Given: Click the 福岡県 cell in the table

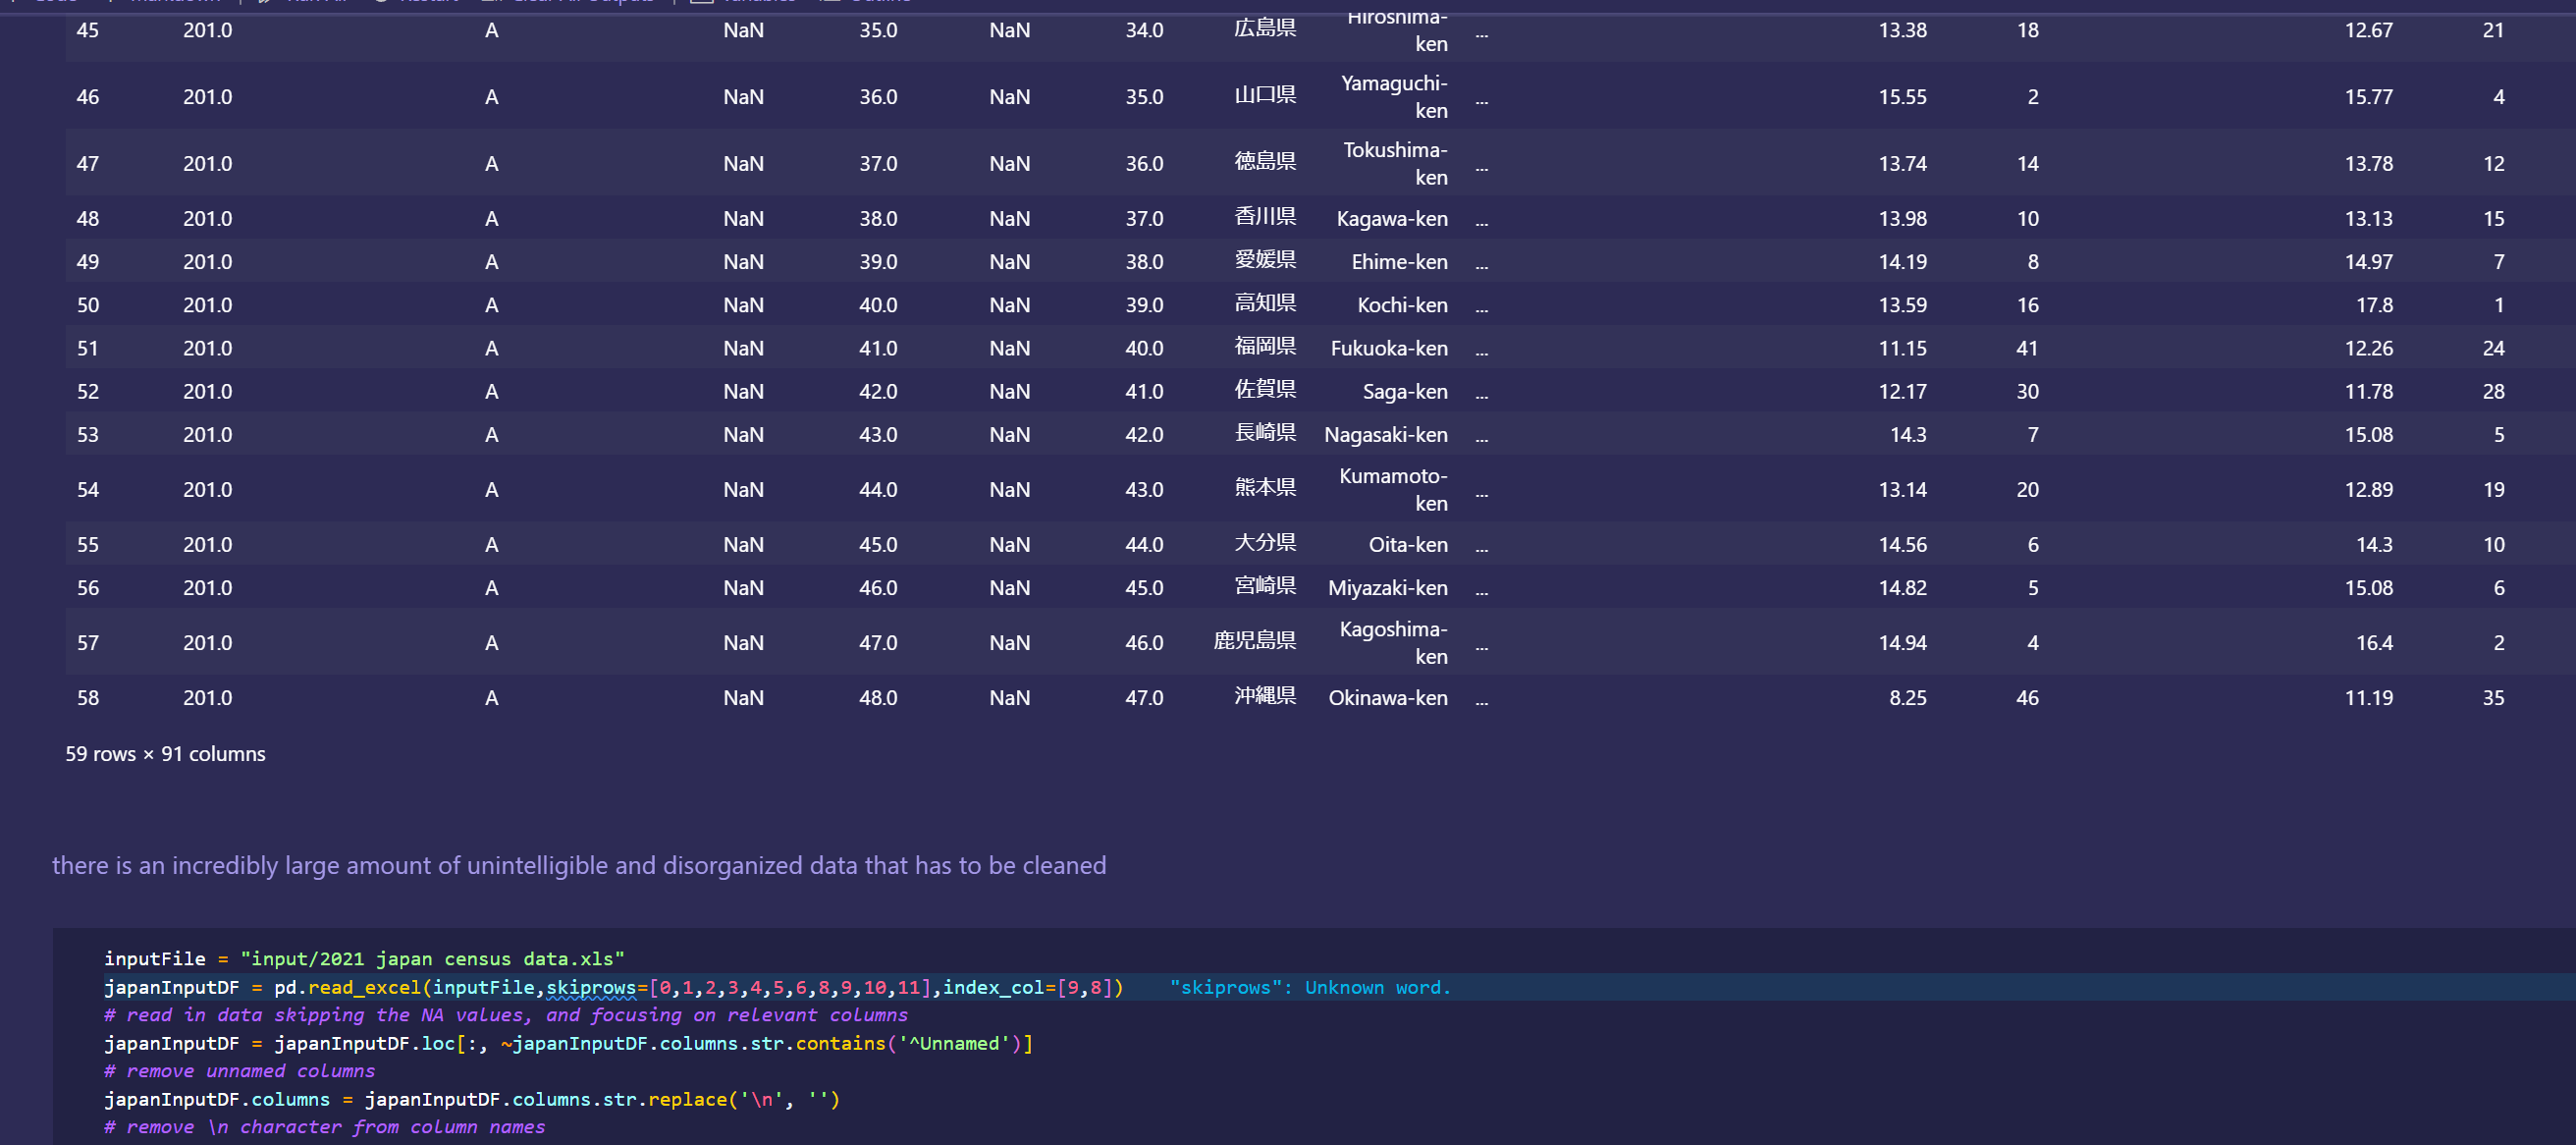Looking at the screenshot, I should [1264, 347].
